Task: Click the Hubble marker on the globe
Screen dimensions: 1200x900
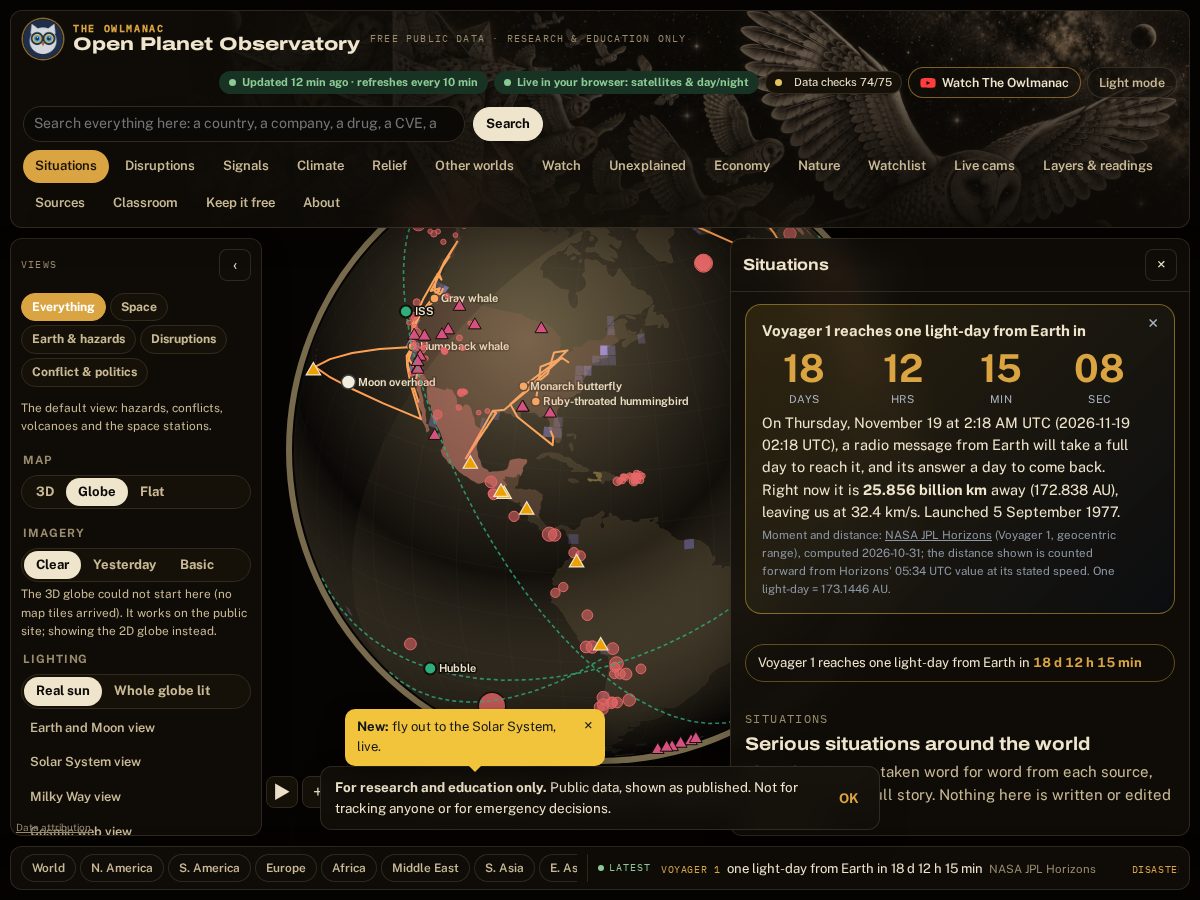Action: (430, 668)
